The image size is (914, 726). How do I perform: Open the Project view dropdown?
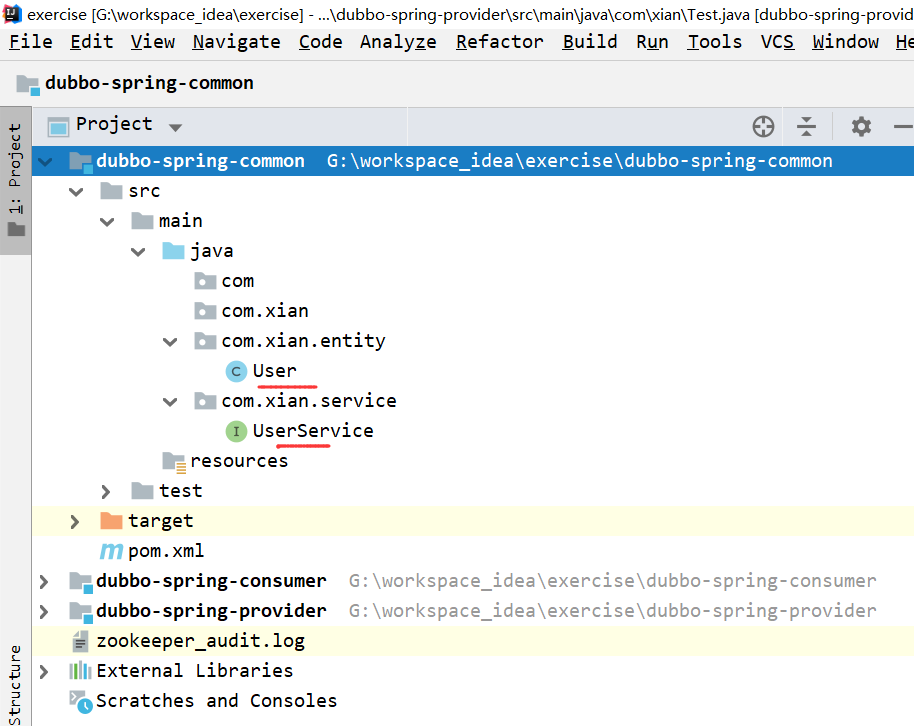coord(175,127)
